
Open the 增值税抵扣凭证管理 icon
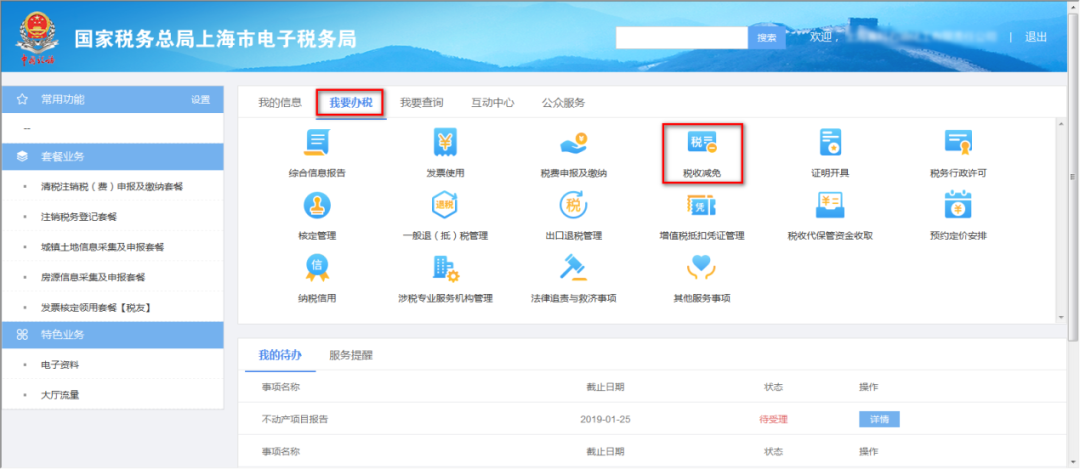(702, 205)
